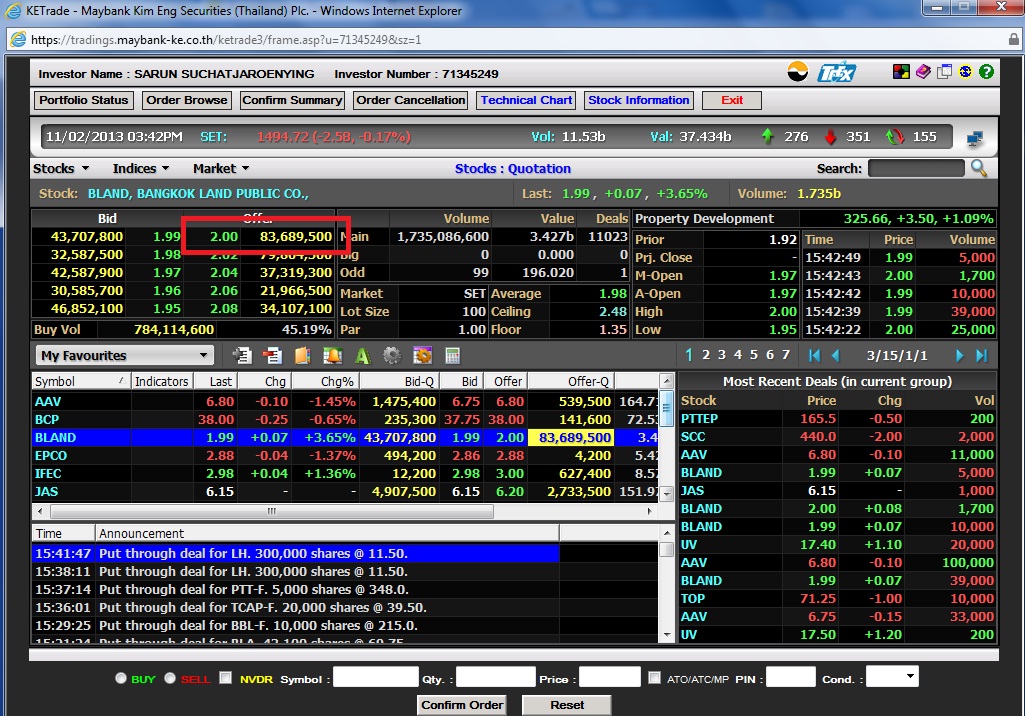Click the Confirm Order button
1025x716 pixels.
[x=462, y=705]
